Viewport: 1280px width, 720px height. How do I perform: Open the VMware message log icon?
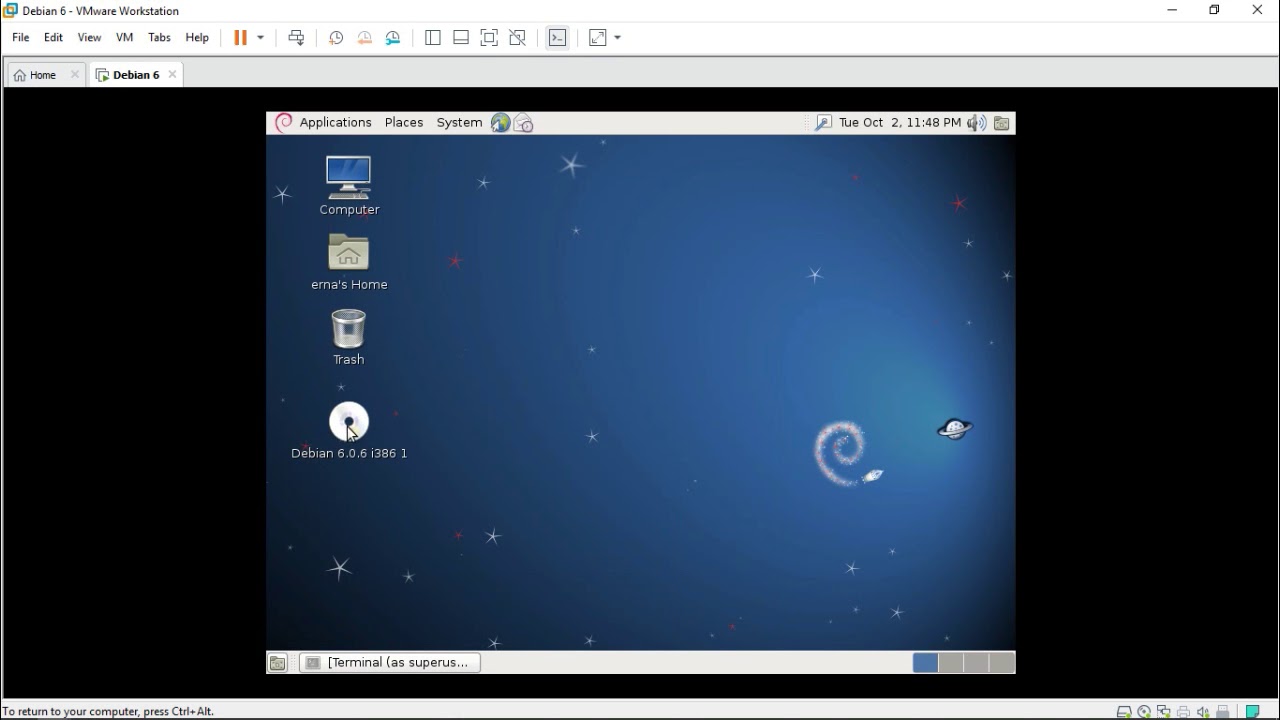(x=1253, y=712)
